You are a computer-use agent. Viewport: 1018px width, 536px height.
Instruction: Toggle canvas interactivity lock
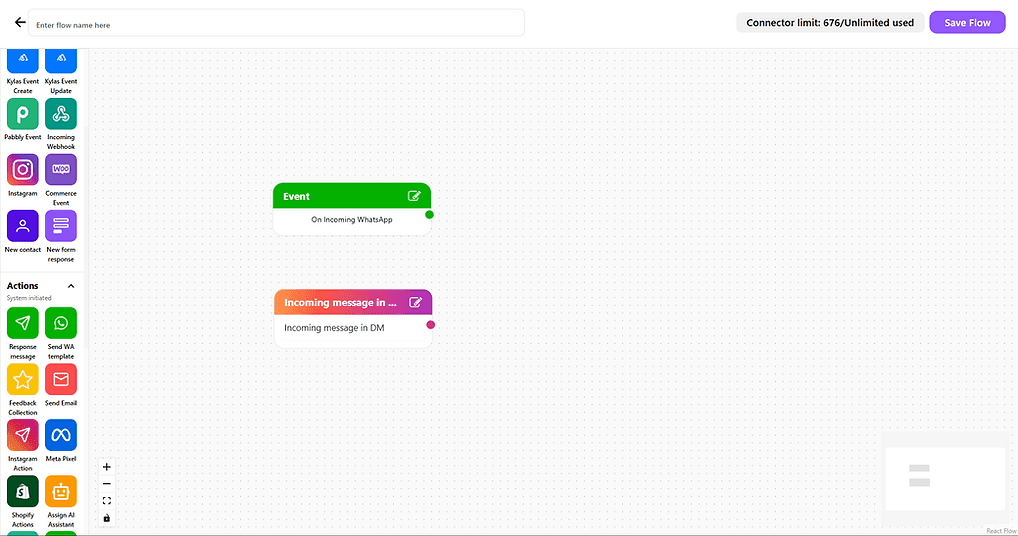click(x=107, y=518)
